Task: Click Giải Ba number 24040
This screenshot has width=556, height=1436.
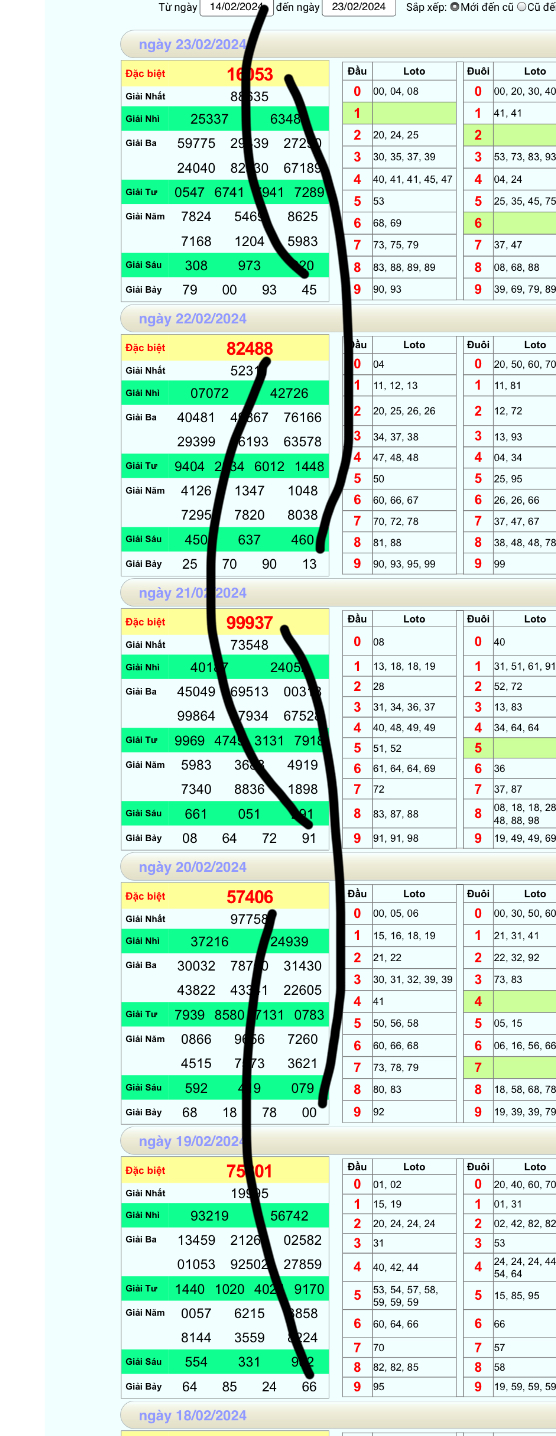Action: point(196,168)
